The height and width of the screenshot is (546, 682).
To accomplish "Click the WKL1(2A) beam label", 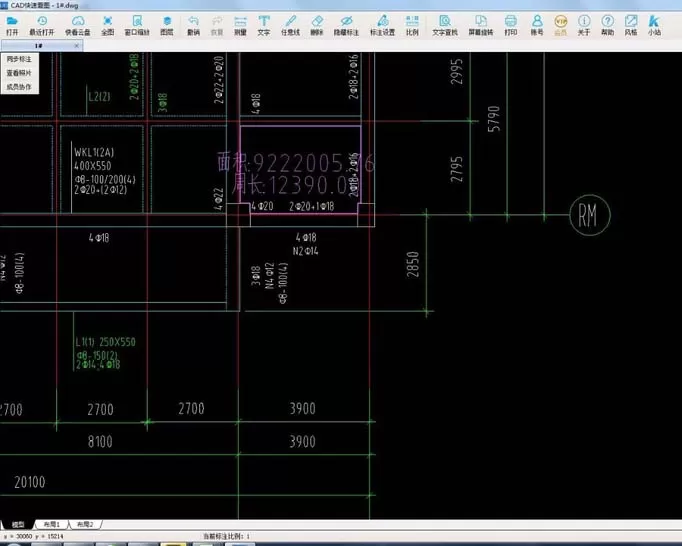I will (x=94, y=152).
